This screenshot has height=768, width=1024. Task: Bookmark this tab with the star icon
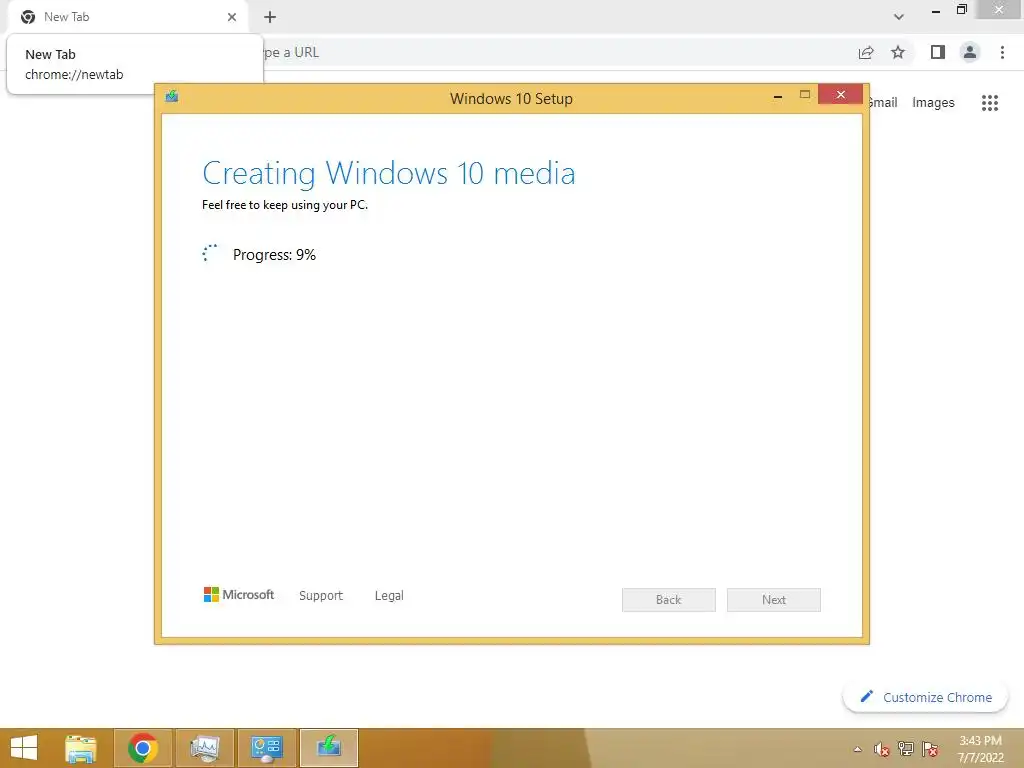pyautogui.click(x=898, y=52)
